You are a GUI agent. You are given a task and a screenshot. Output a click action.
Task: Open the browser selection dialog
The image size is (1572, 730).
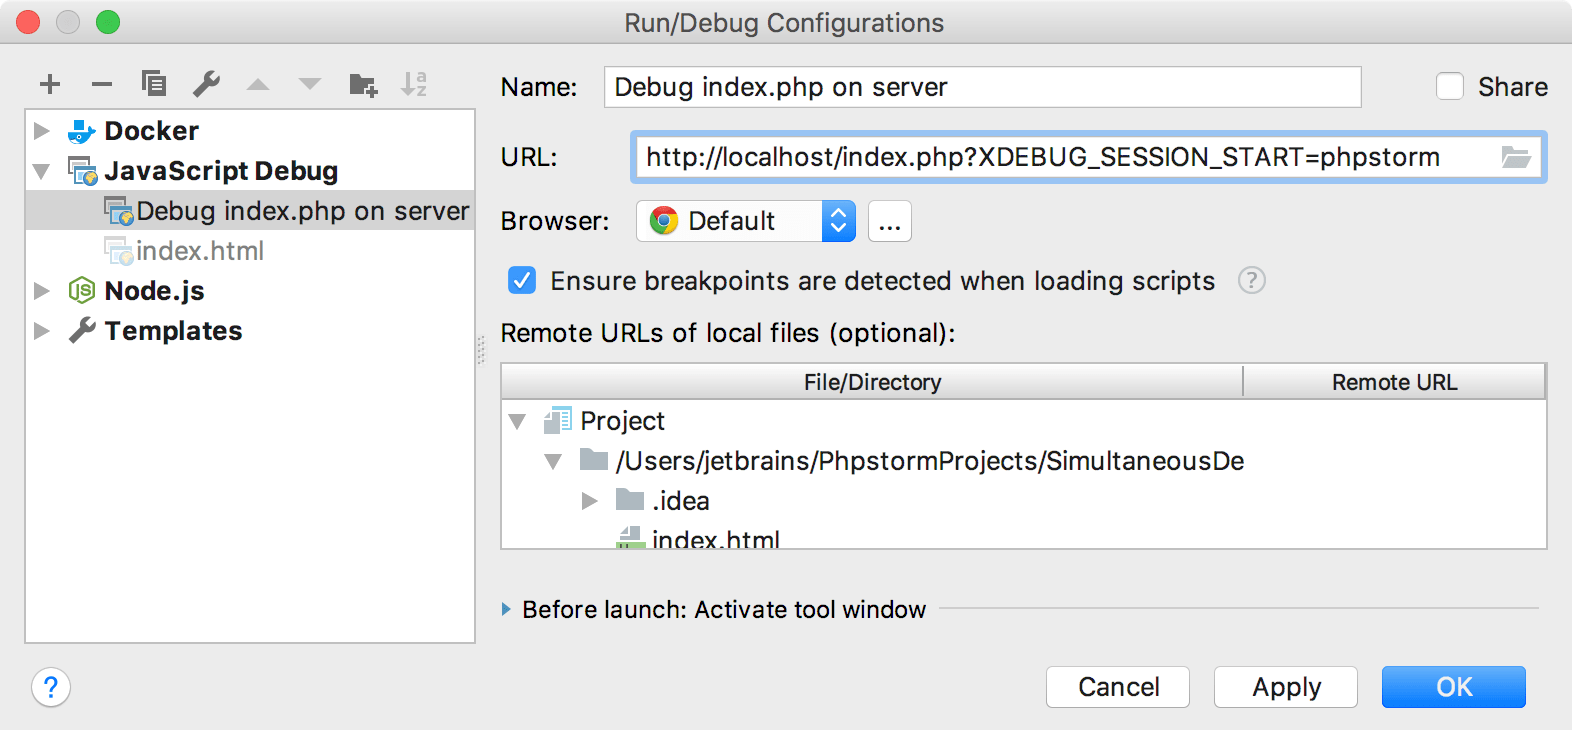point(889,221)
